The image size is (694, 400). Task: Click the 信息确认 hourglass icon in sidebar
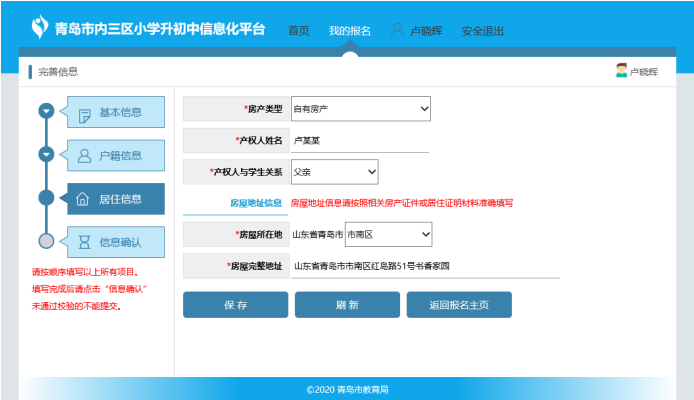click(85, 242)
